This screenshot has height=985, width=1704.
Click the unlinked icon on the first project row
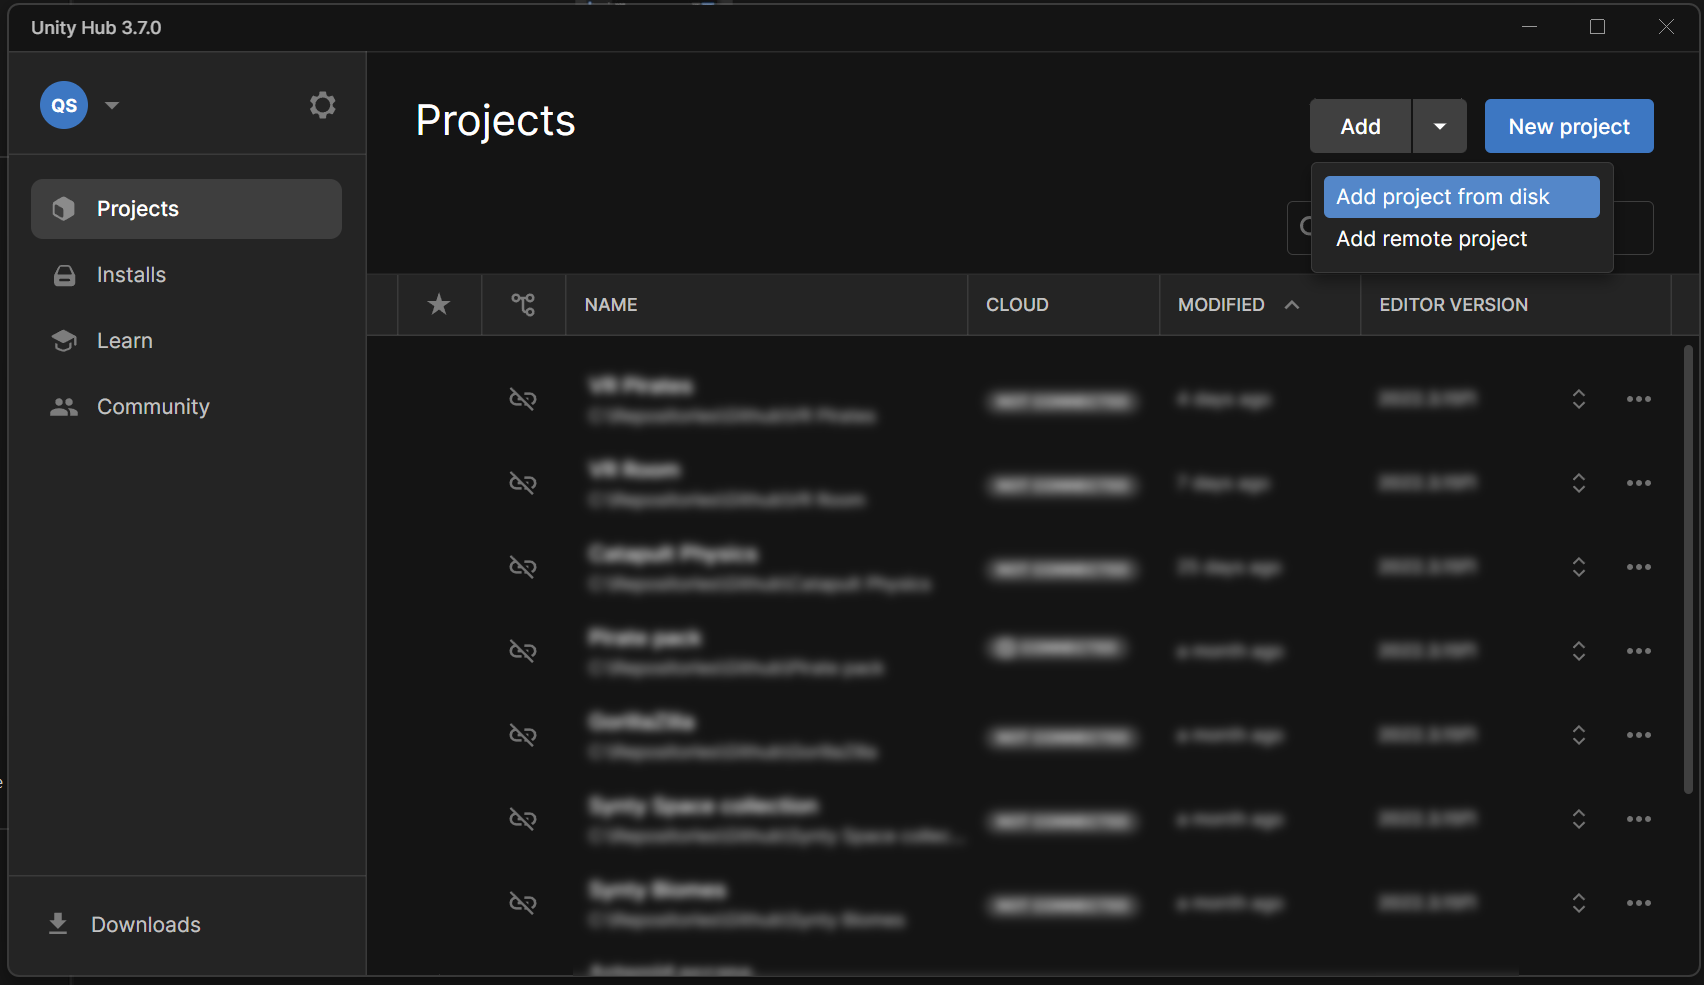[523, 399]
